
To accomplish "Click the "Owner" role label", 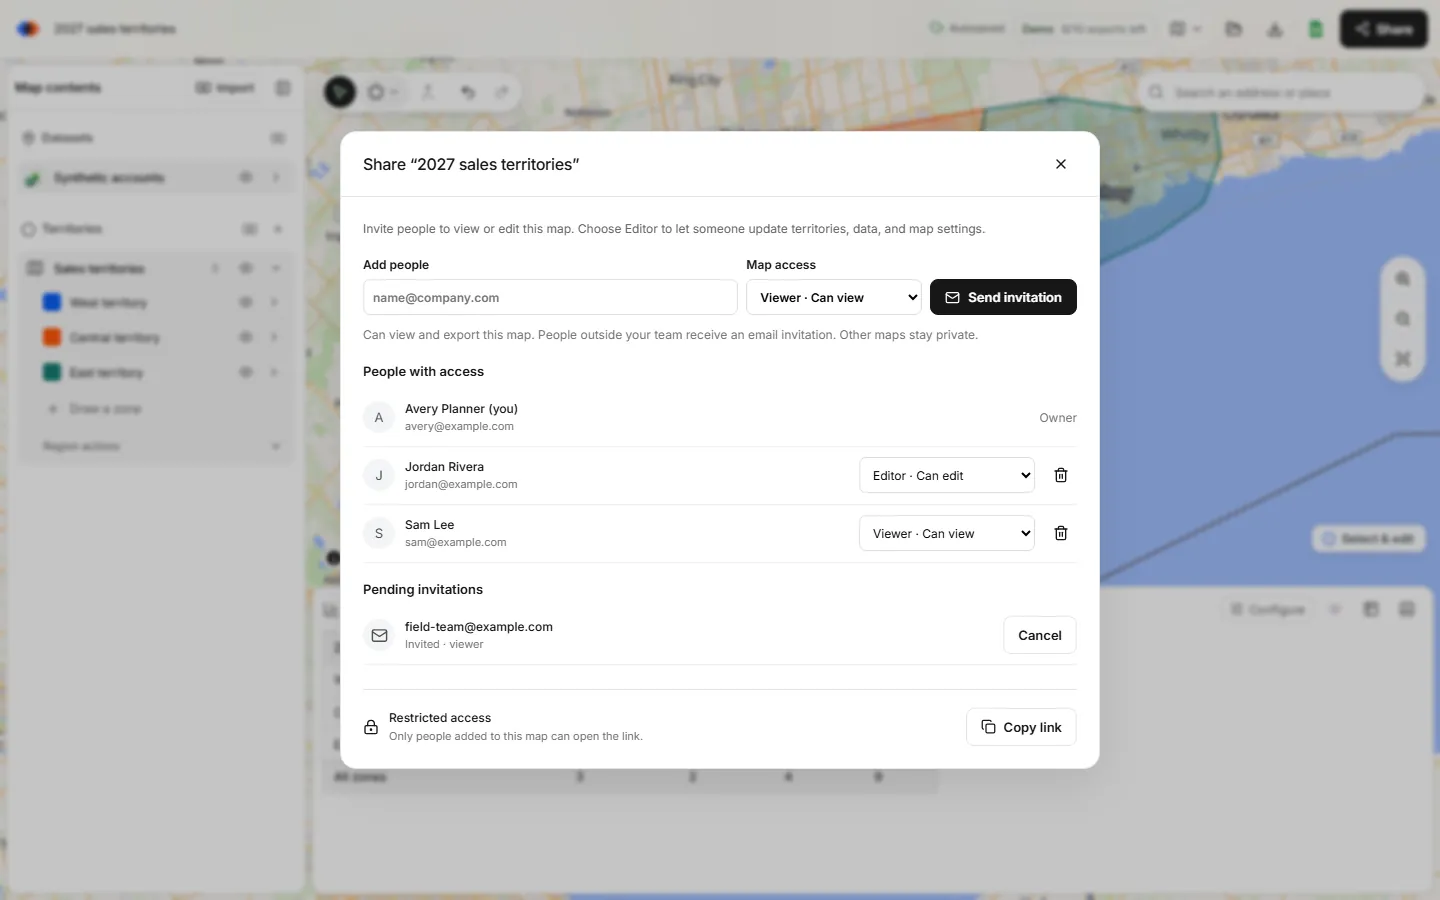I will click(x=1058, y=418).
